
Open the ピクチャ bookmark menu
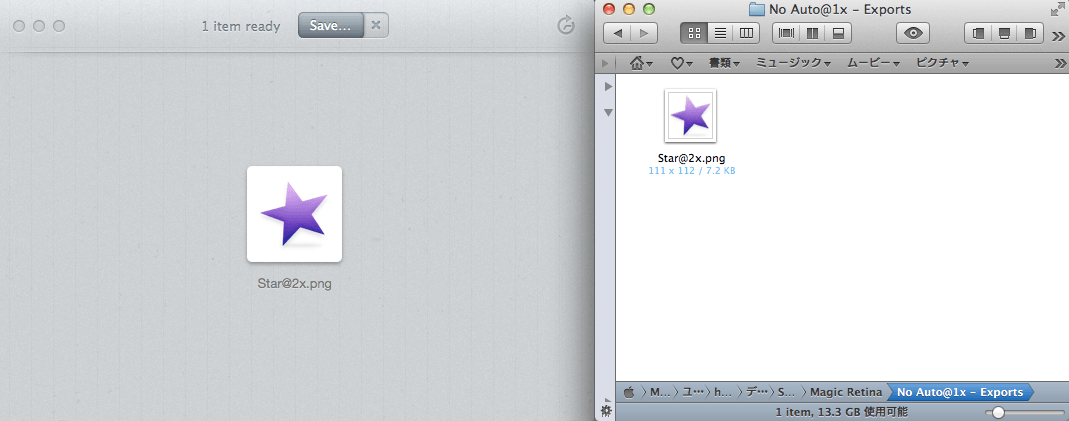coord(943,63)
